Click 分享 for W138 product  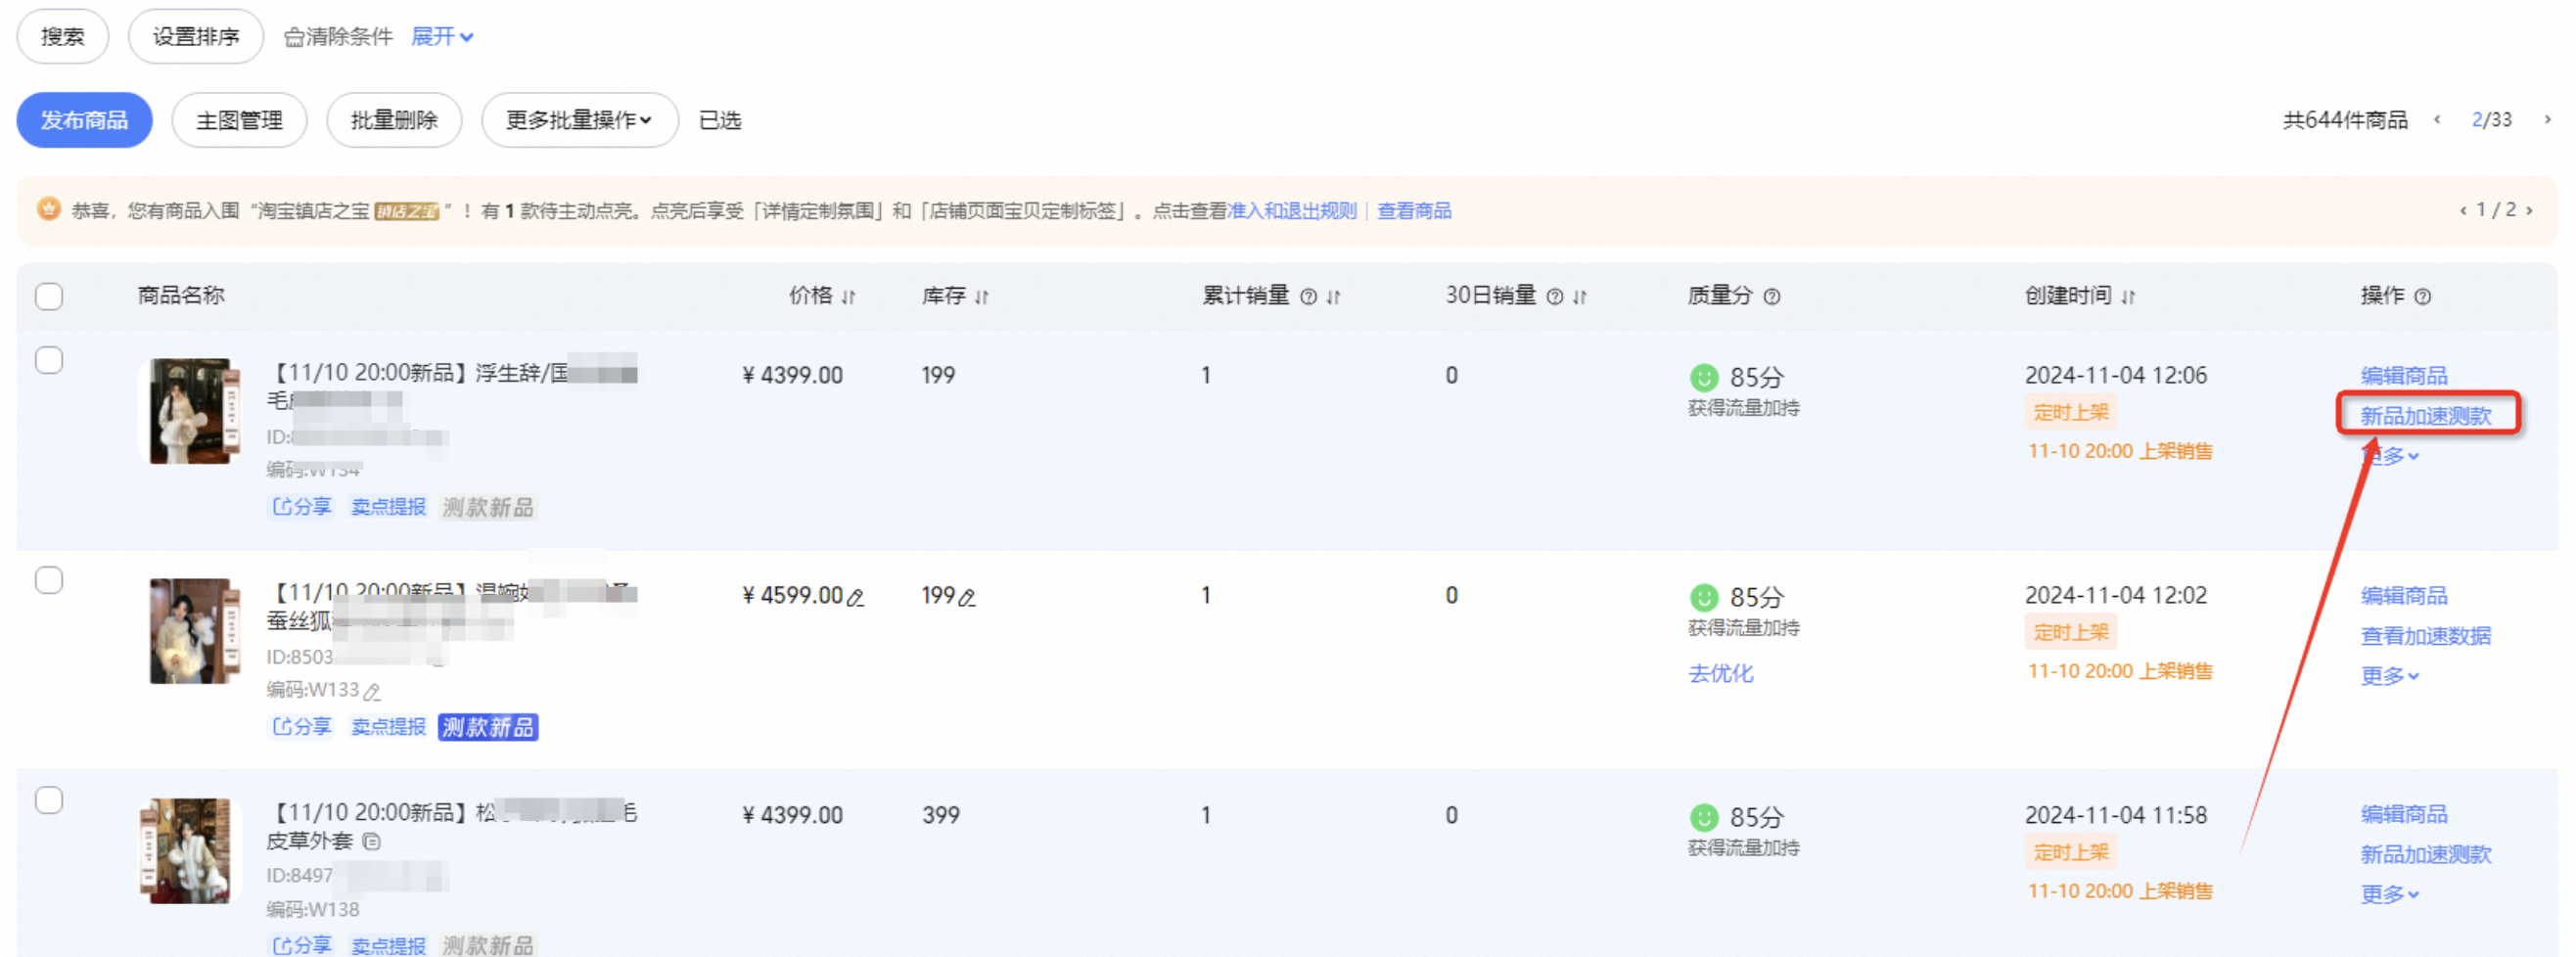tap(301, 945)
